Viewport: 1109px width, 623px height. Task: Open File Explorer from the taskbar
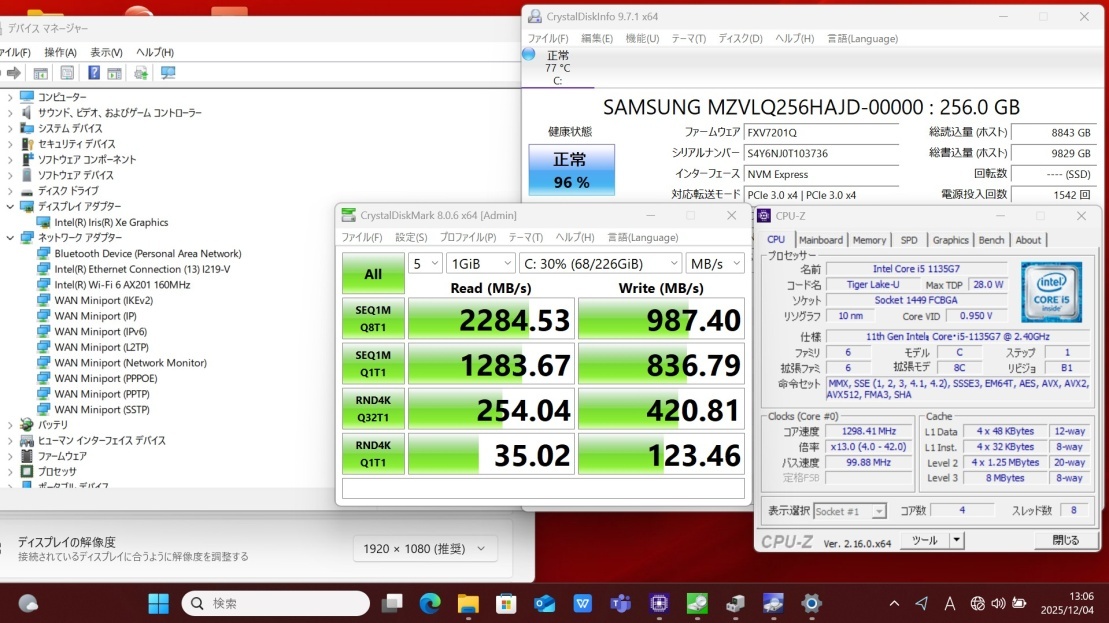tap(468, 603)
